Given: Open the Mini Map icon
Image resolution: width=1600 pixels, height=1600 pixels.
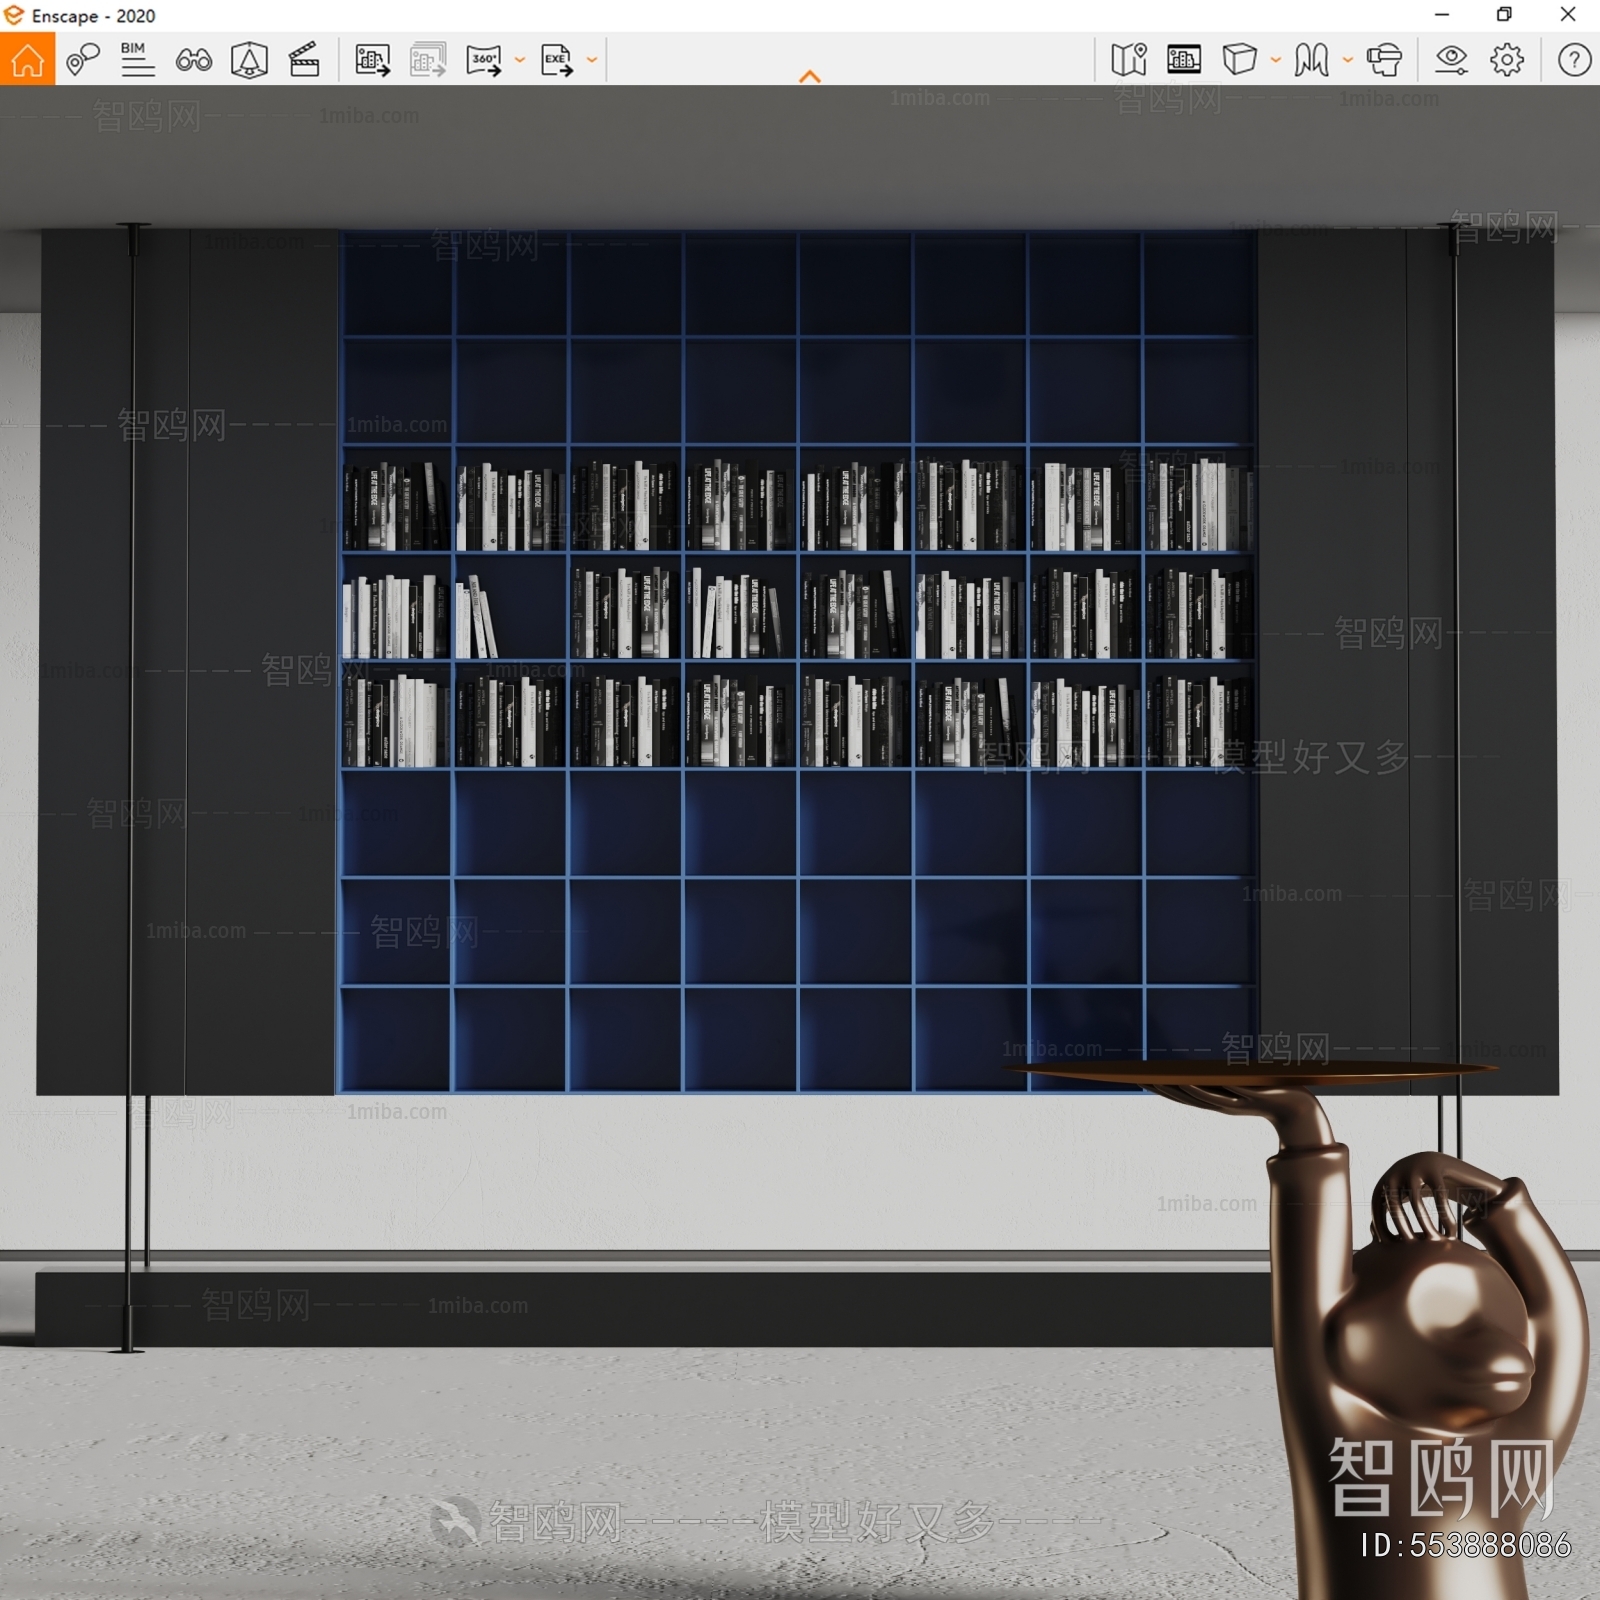Looking at the screenshot, I should [x=1129, y=60].
